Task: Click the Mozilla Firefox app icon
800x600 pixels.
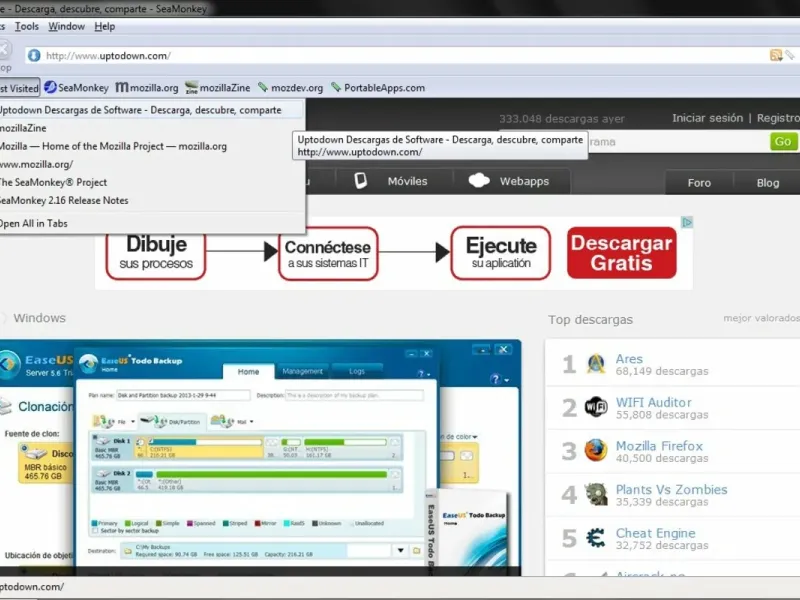Action: point(595,451)
